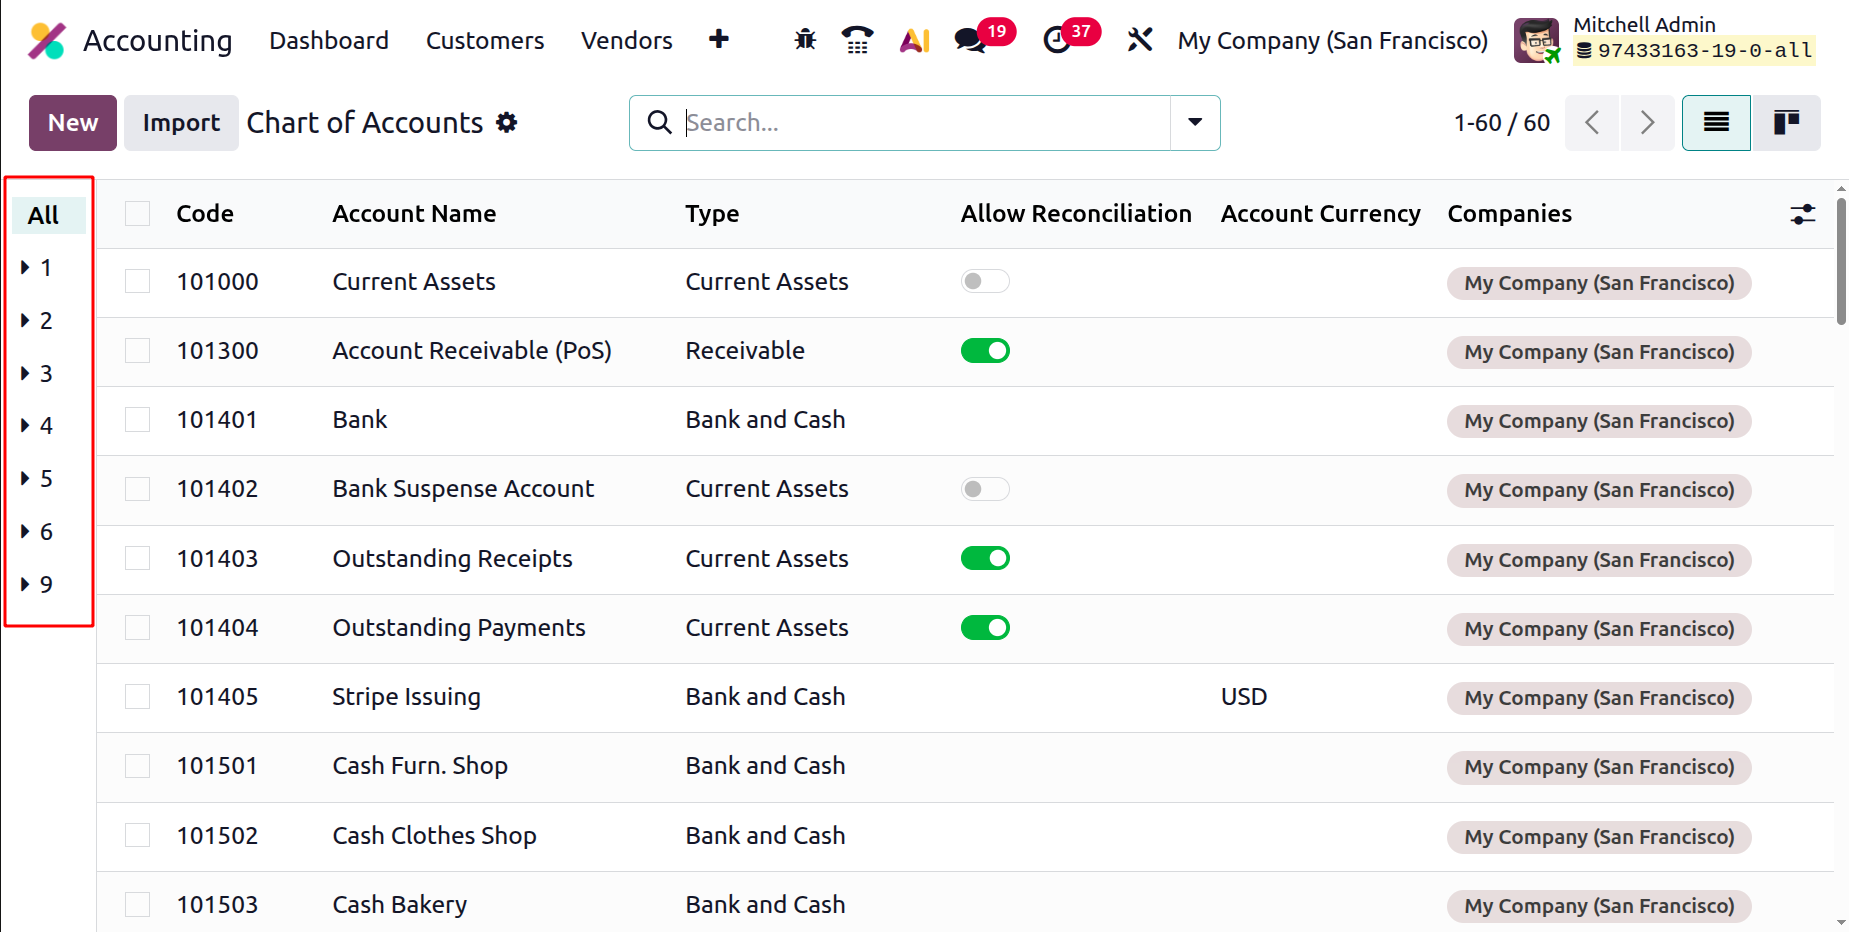This screenshot has width=1849, height=932.
Task: Tick the checkbox for Bank 101401
Action: [x=137, y=419]
